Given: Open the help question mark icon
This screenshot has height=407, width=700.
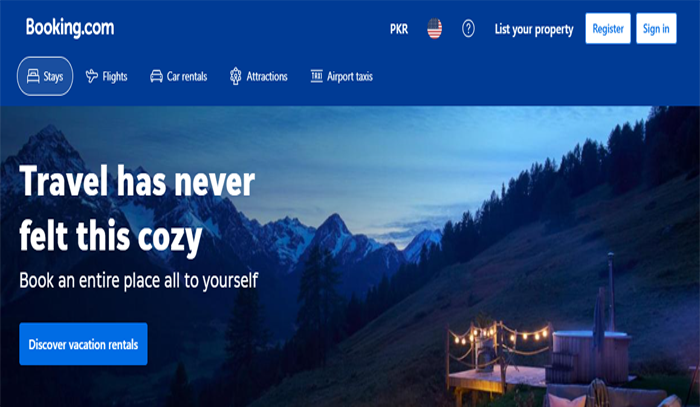Looking at the screenshot, I should click(x=468, y=29).
